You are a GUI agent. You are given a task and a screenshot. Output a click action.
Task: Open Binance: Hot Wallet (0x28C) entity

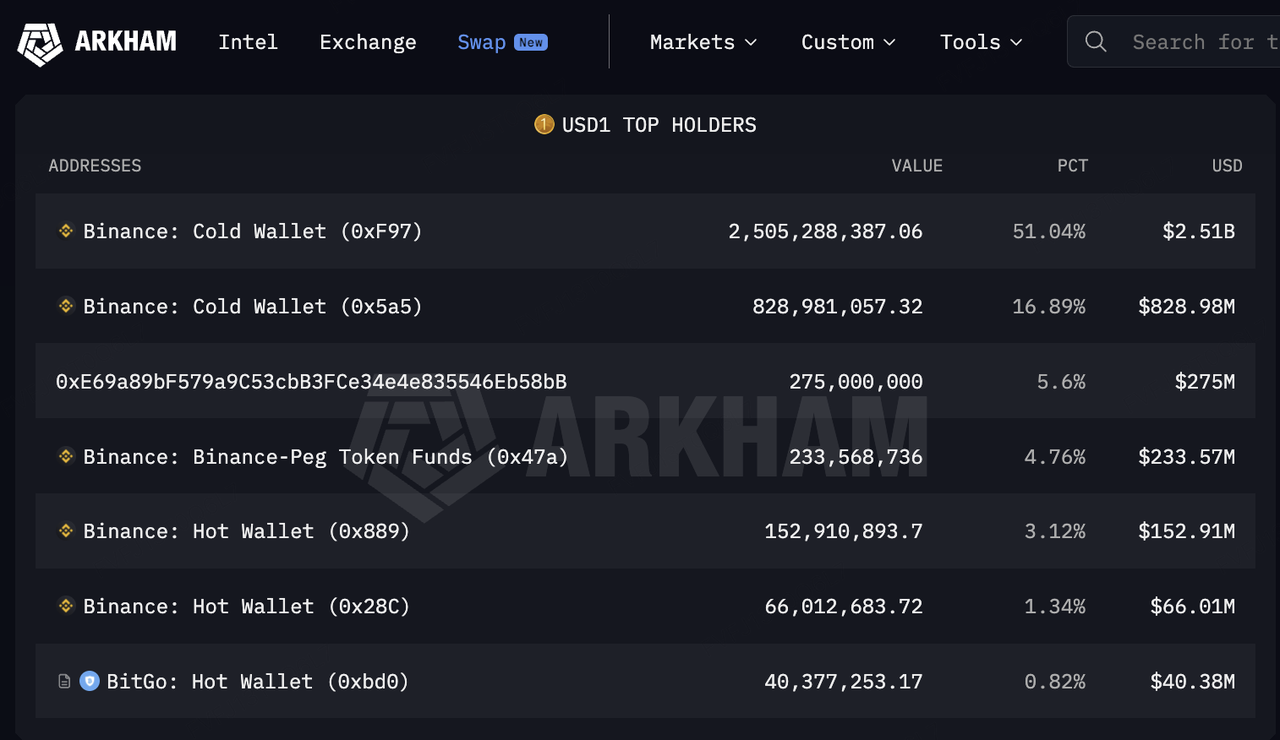coord(246,606)
